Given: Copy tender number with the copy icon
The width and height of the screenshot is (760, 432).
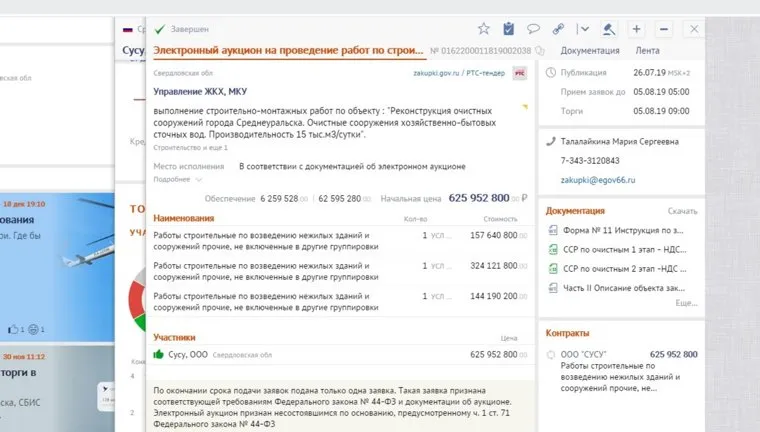Looking at the screenshot, I should [540, 50].
